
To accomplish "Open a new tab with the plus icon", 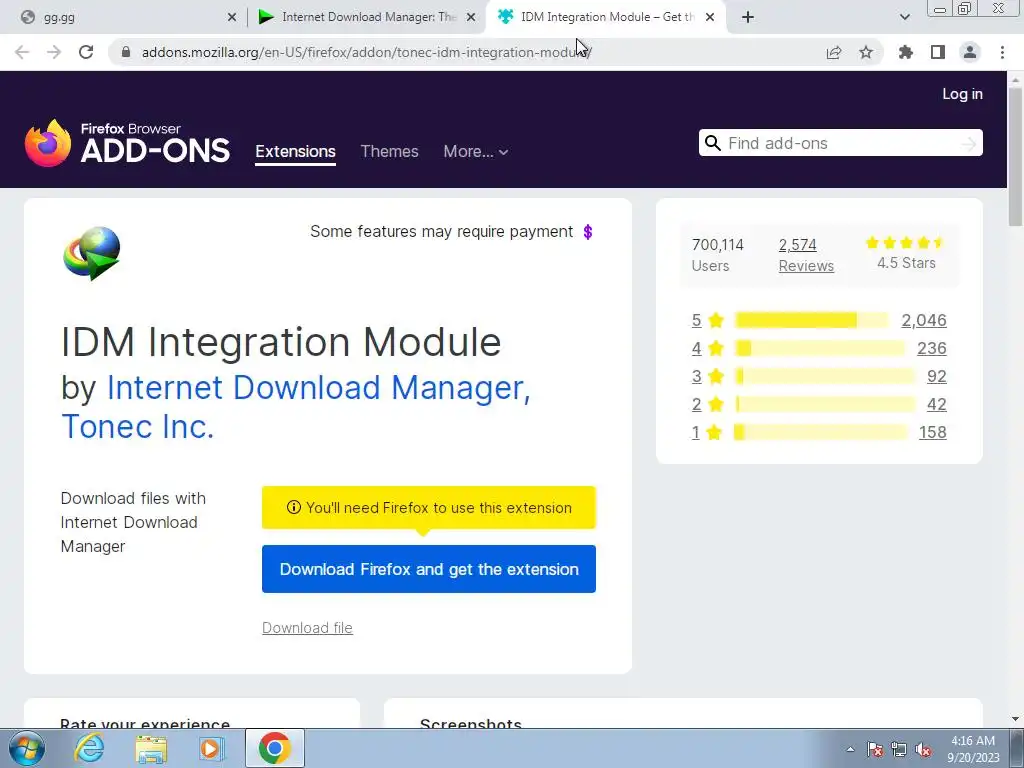I will (748, 17).
